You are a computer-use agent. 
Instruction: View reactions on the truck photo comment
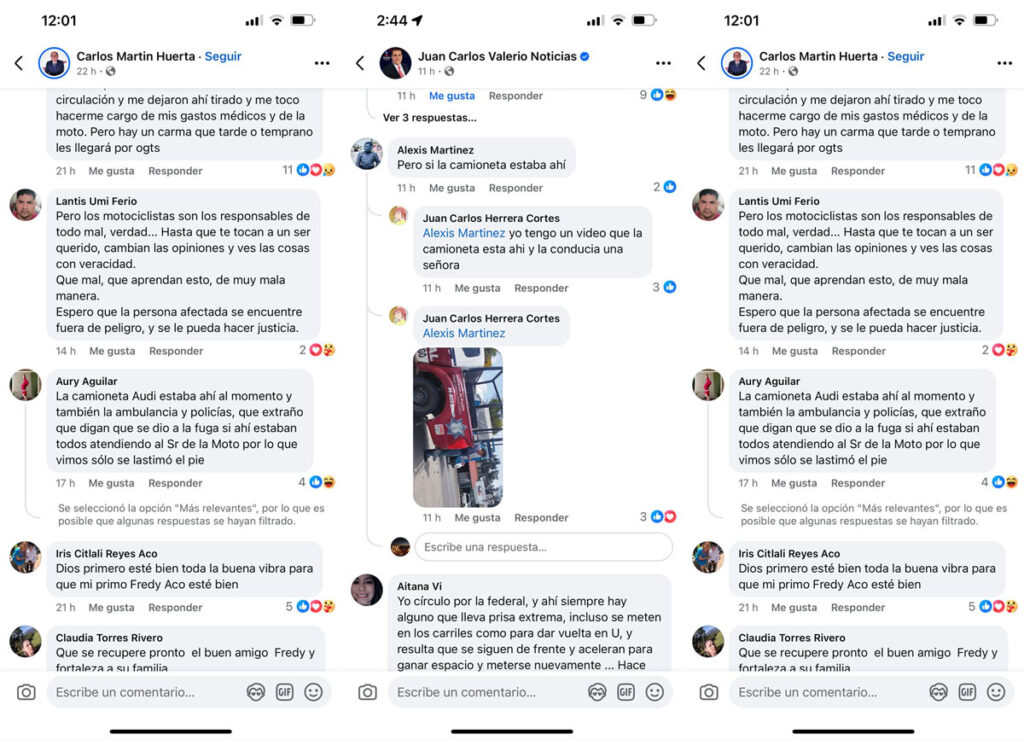pyautogui.click(x=658, y=517)
